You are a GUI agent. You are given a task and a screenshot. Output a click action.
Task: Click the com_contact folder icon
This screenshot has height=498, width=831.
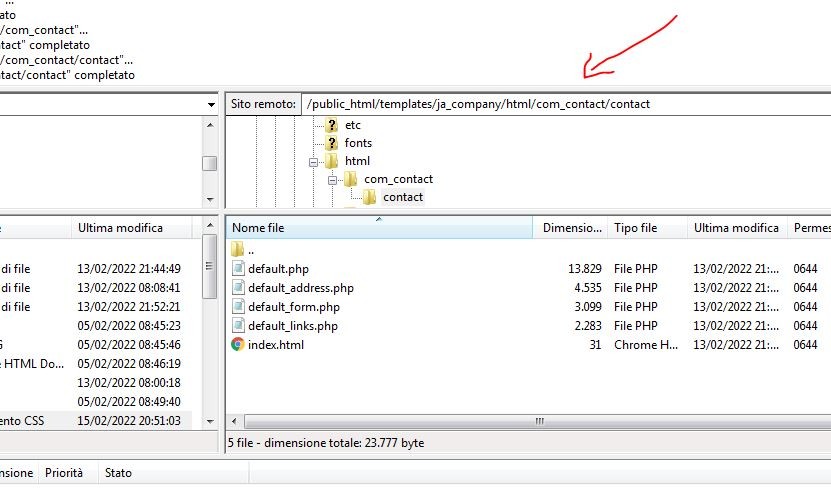350,179
